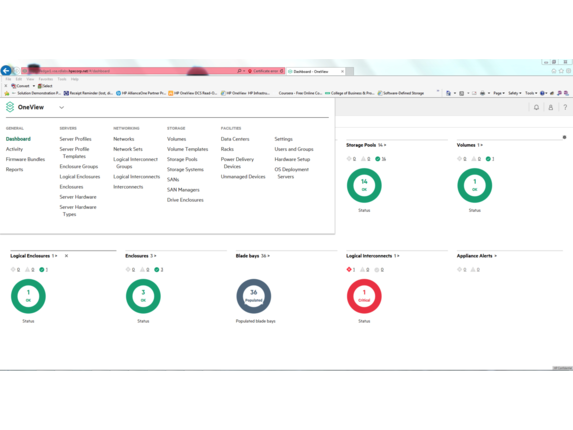The width and height of the screenshot is (573, 430).
Task: Open Server Hardware Types page
Action: (x=78, y=210)
